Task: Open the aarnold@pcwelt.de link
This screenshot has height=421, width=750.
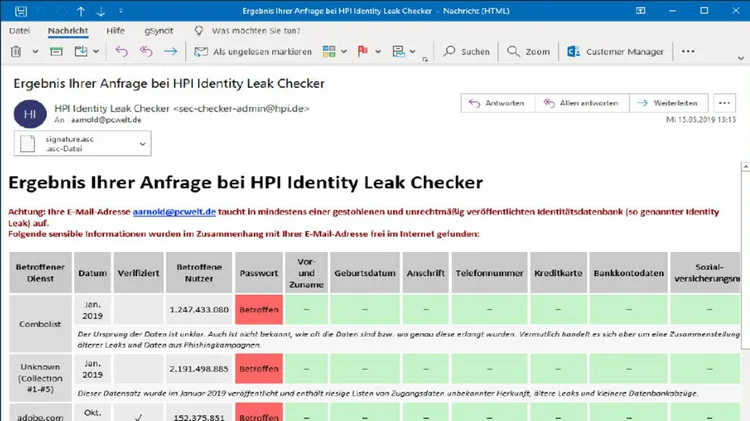Action: tap(174, 211)
